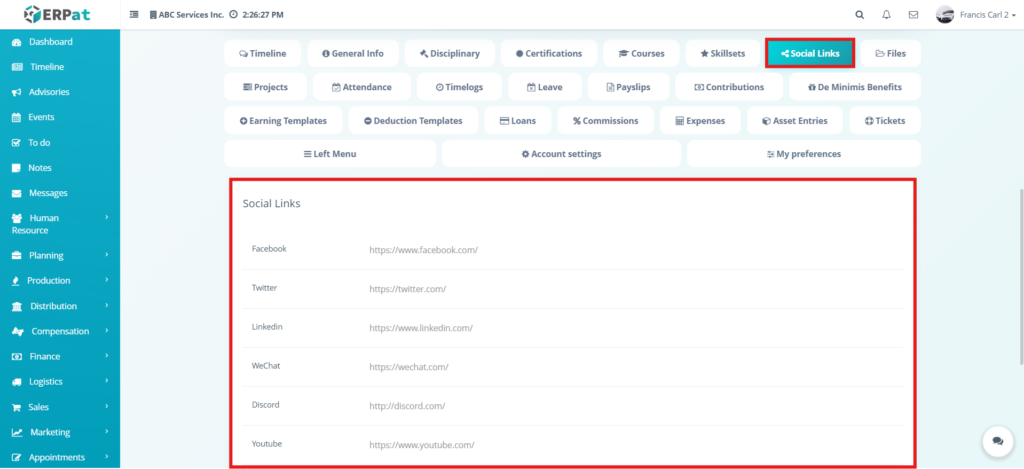Screen dimensions: 1024x469
Task: Expand the Marketing sidebar menu
Action: click(60, 432)
